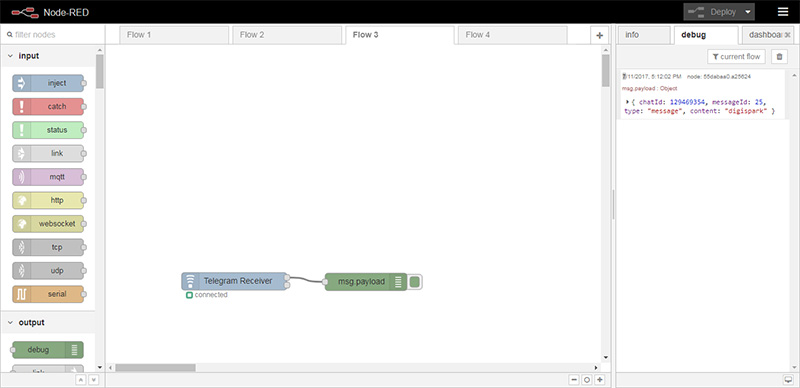Toggle the msg.payload debug node output button
Image resolution: width=800 pixels, height=388 pixels.
415,281
